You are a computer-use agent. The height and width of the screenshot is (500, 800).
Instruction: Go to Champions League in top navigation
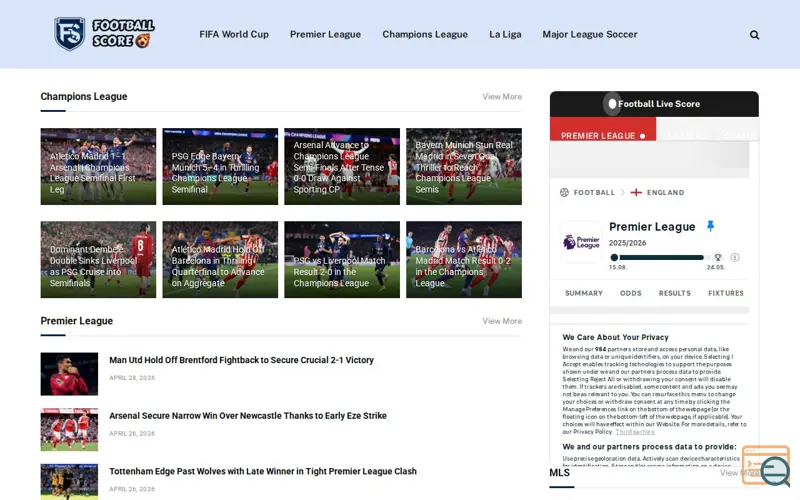point(425,34)
